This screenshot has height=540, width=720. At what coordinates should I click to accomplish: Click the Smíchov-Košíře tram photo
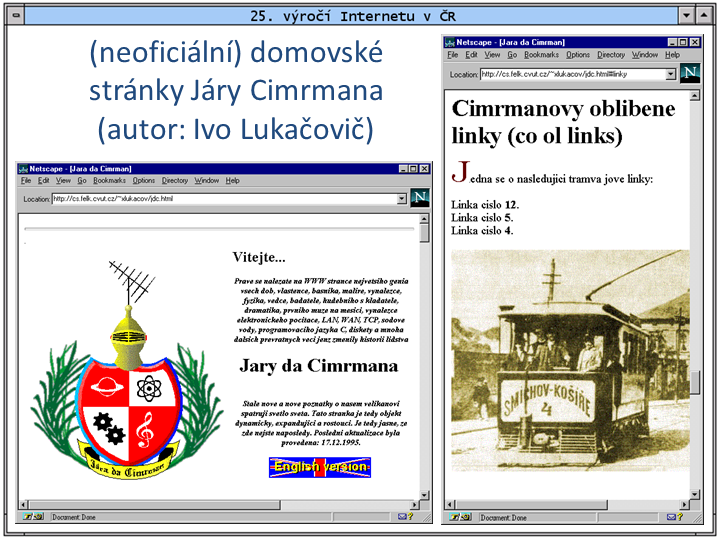pyautogui.click(x=570, y=360)
